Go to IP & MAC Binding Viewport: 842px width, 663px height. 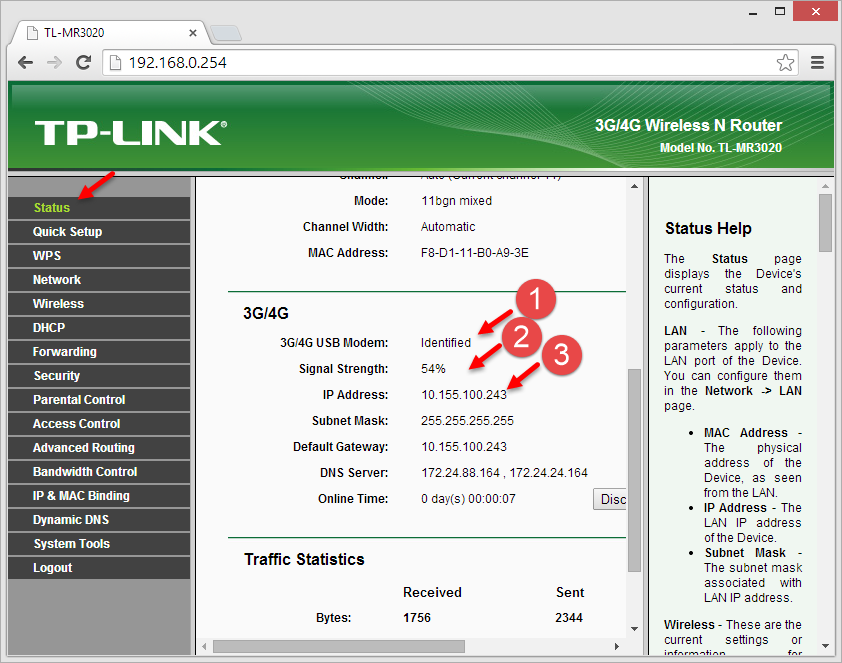pyautogui.click(x=99, y=496)
